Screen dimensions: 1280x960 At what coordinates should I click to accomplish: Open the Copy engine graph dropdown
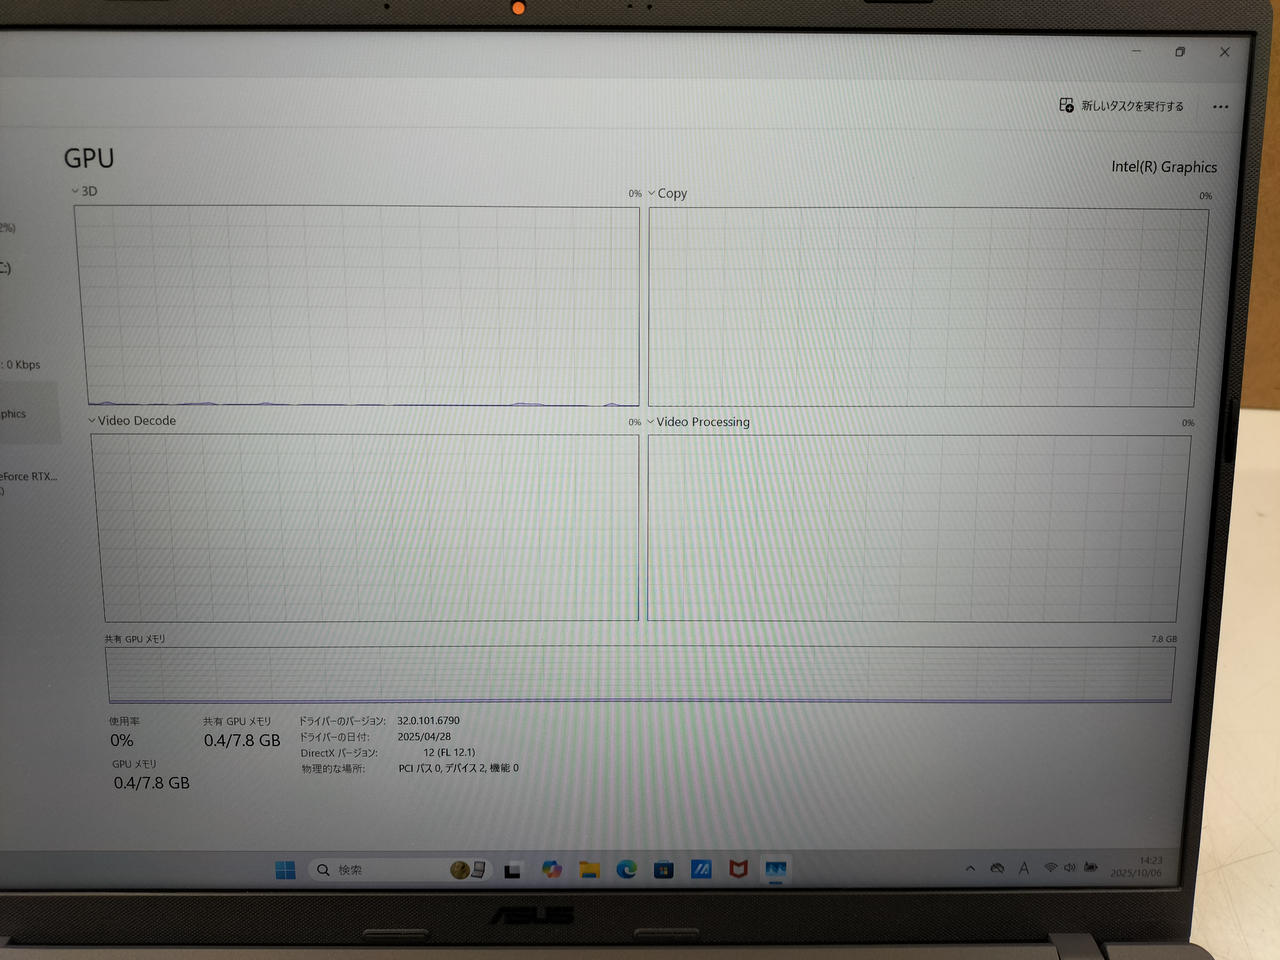[x=652, y=193]
